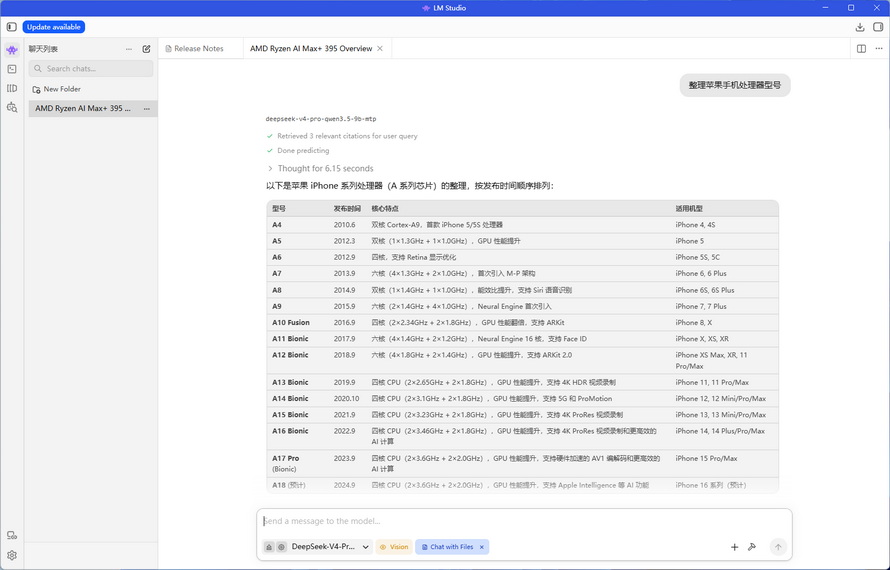Click the Search chats field
The width and height of the screenshot is (890, 570).
point(91,69)
